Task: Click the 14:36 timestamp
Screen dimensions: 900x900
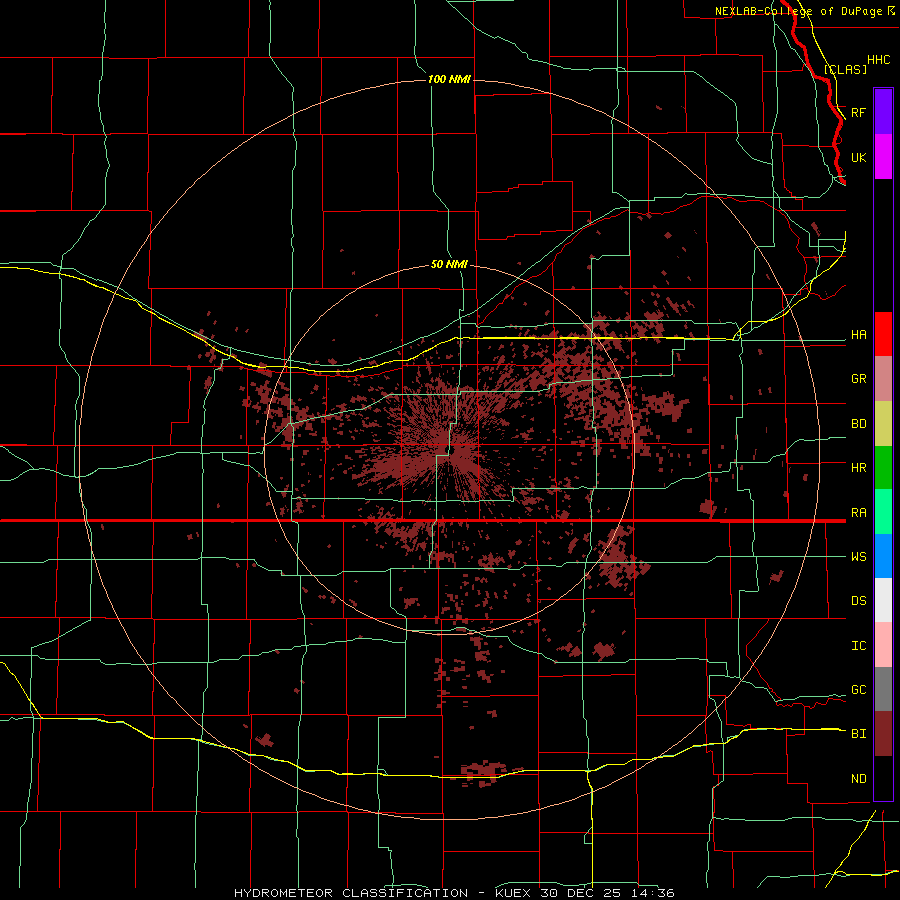Action: [x=653, y=893]
